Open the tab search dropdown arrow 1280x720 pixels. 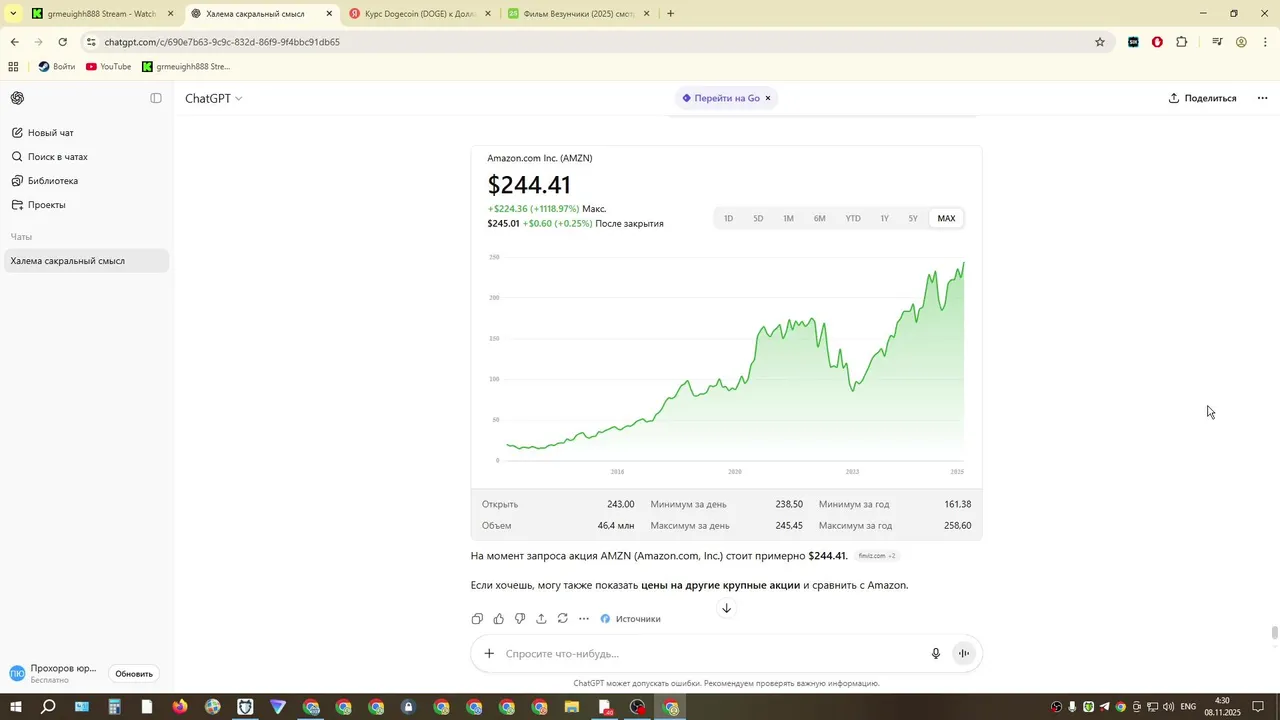click(x=13, y=14)
